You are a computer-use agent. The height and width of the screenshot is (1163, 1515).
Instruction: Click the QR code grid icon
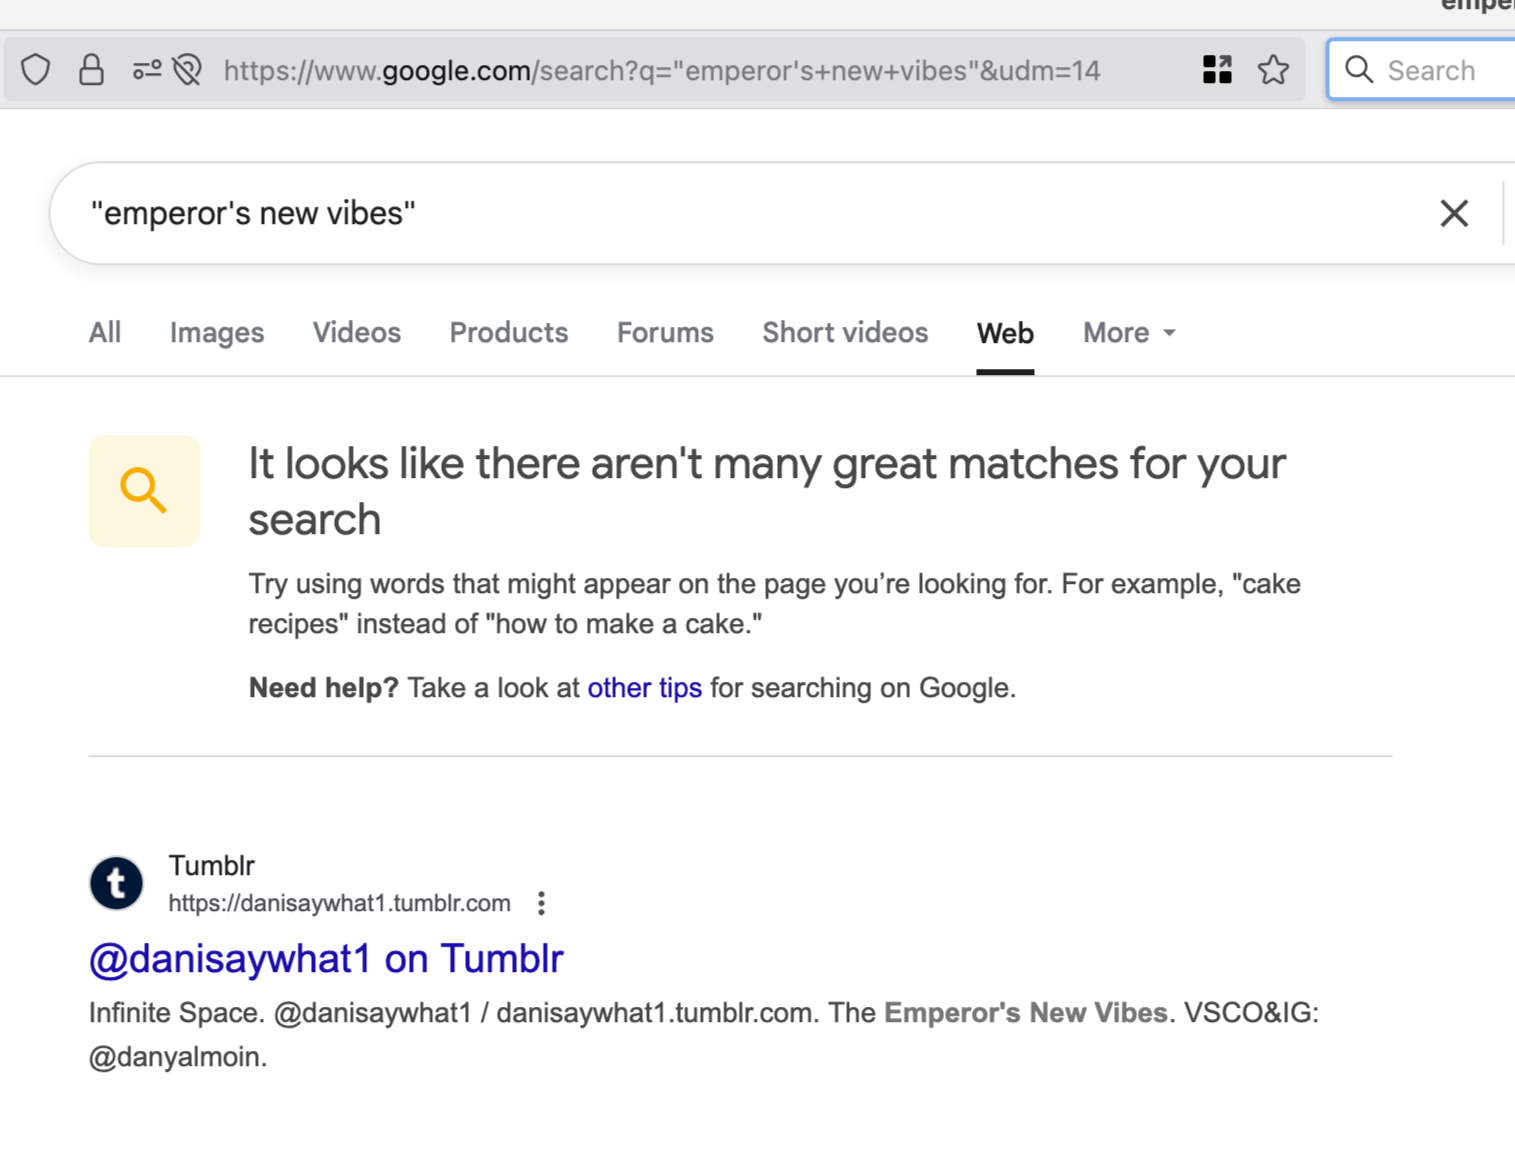click(1216, 70)
